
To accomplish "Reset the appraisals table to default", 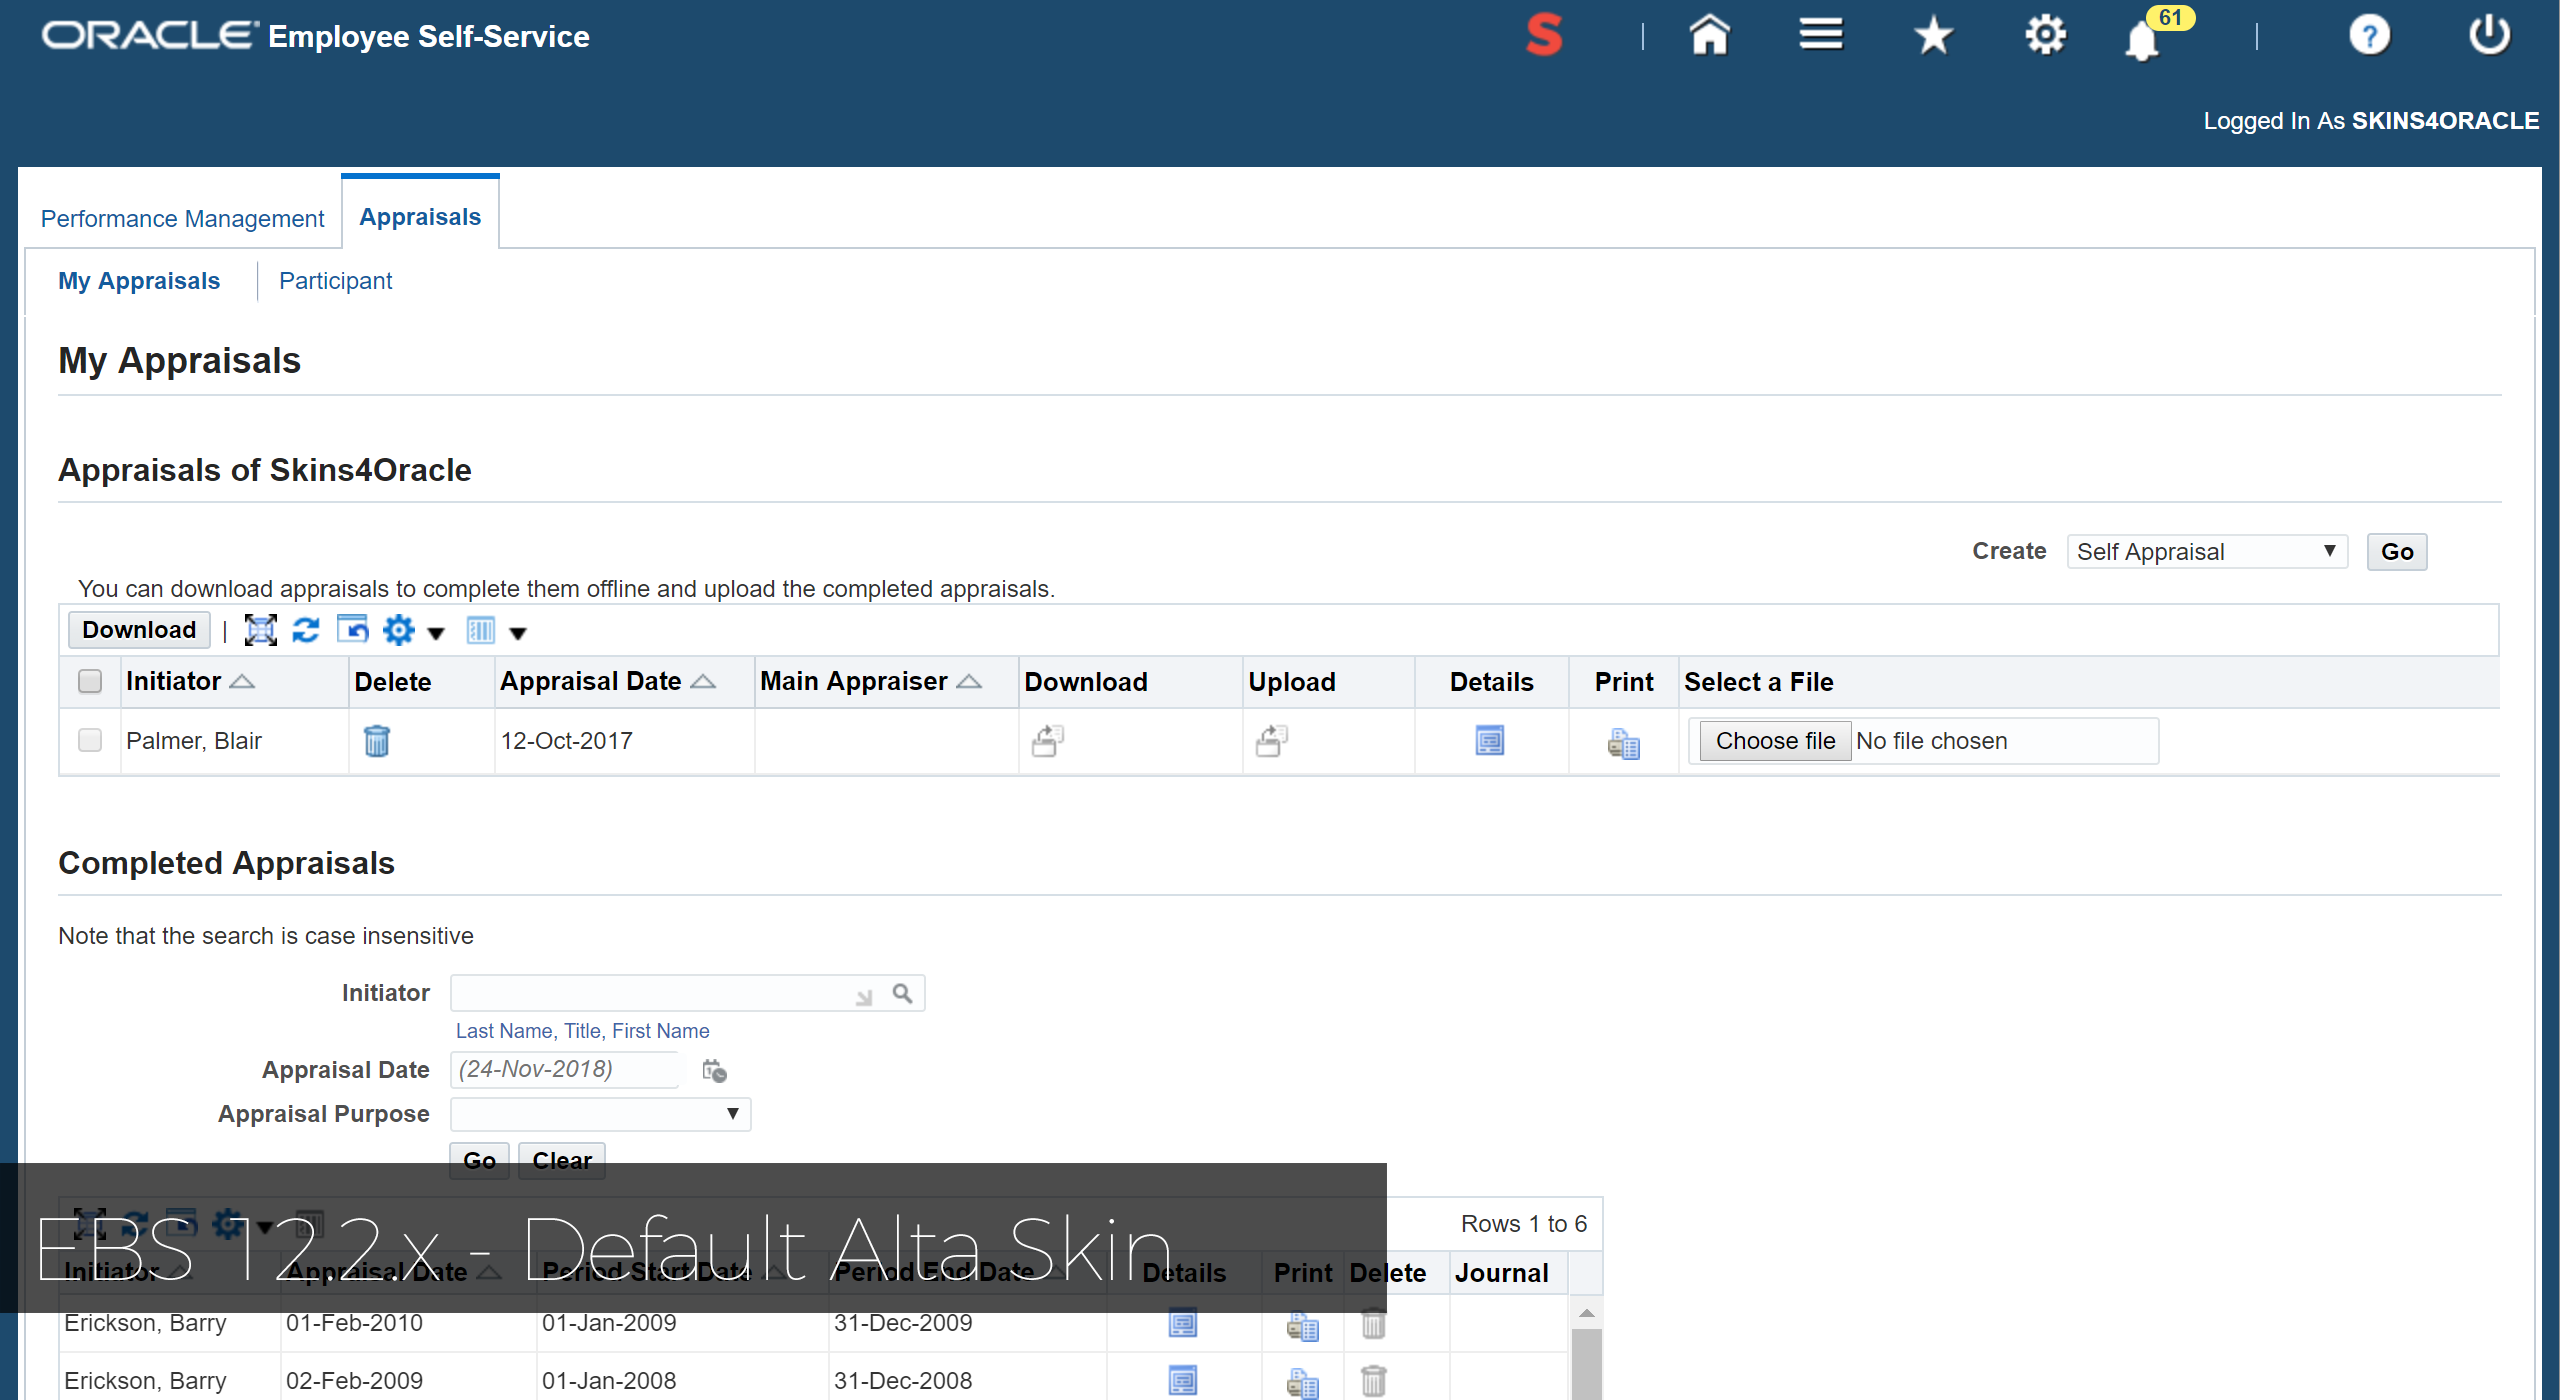I will point(352,630).
